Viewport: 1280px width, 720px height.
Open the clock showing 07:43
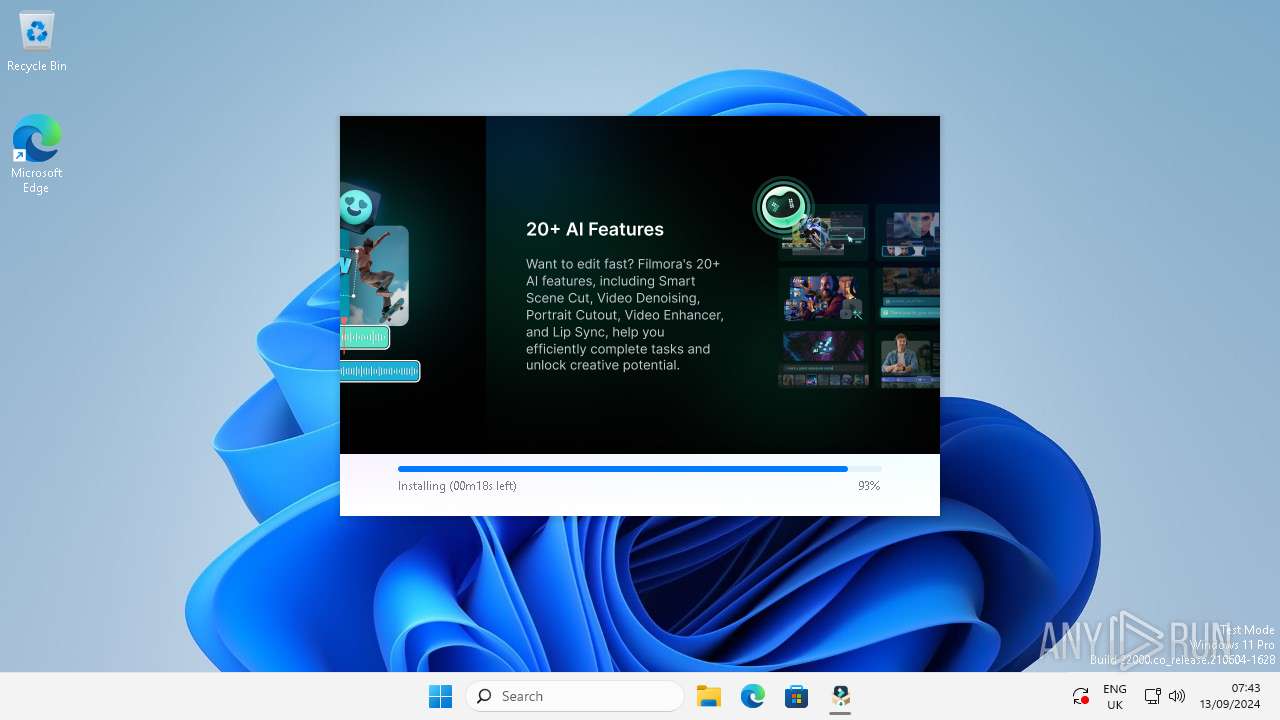point(1230,696)
